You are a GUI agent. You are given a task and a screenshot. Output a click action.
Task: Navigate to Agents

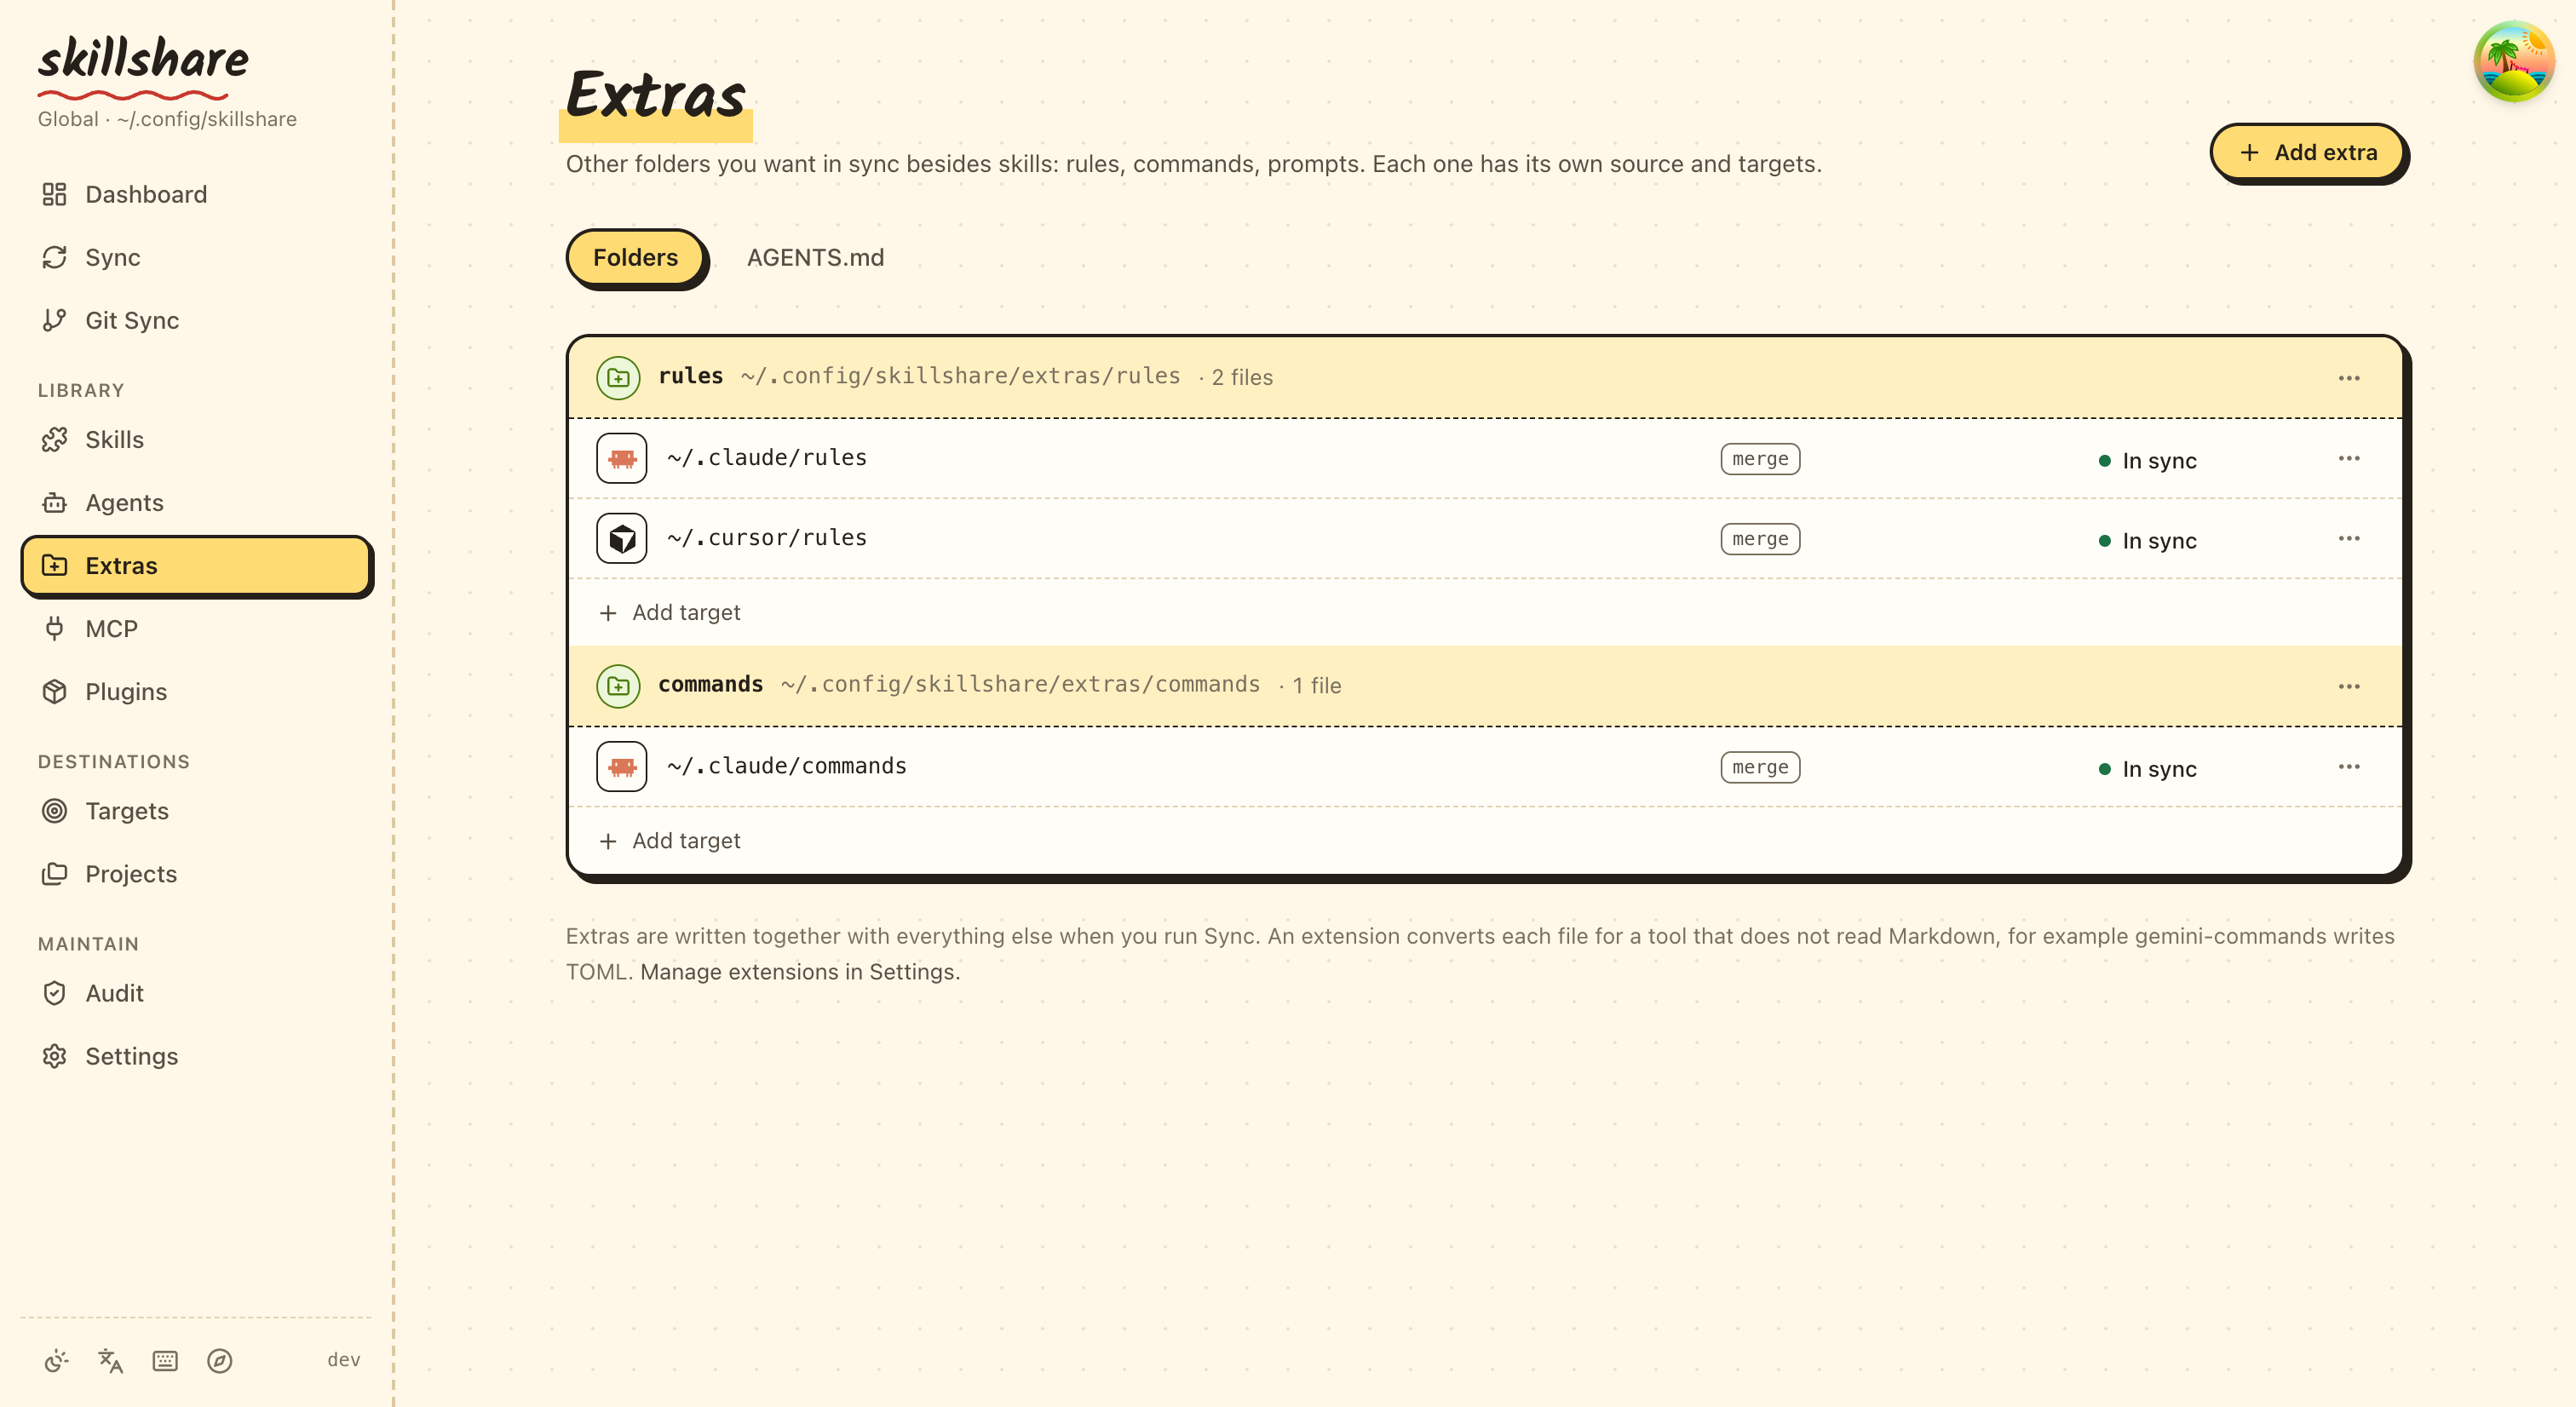pyautogui.click(x=196, y=502)
